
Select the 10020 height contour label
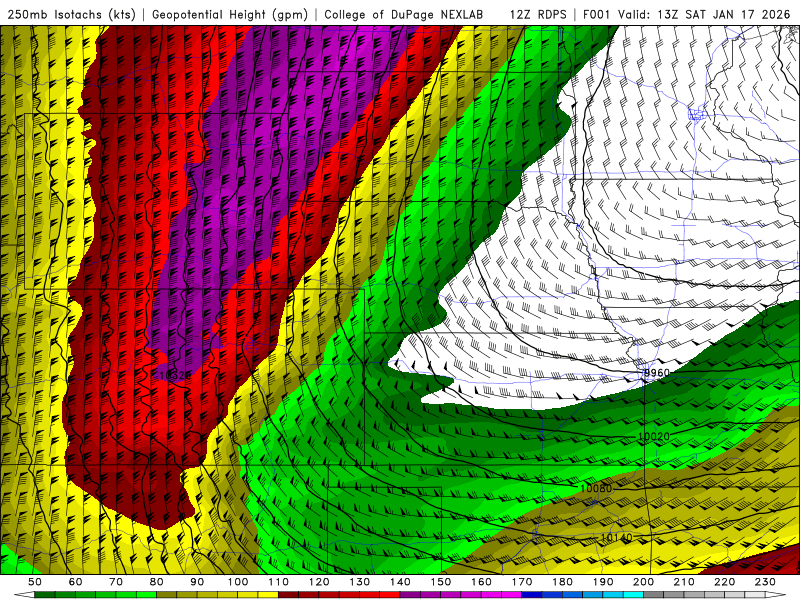pos(654,437)
